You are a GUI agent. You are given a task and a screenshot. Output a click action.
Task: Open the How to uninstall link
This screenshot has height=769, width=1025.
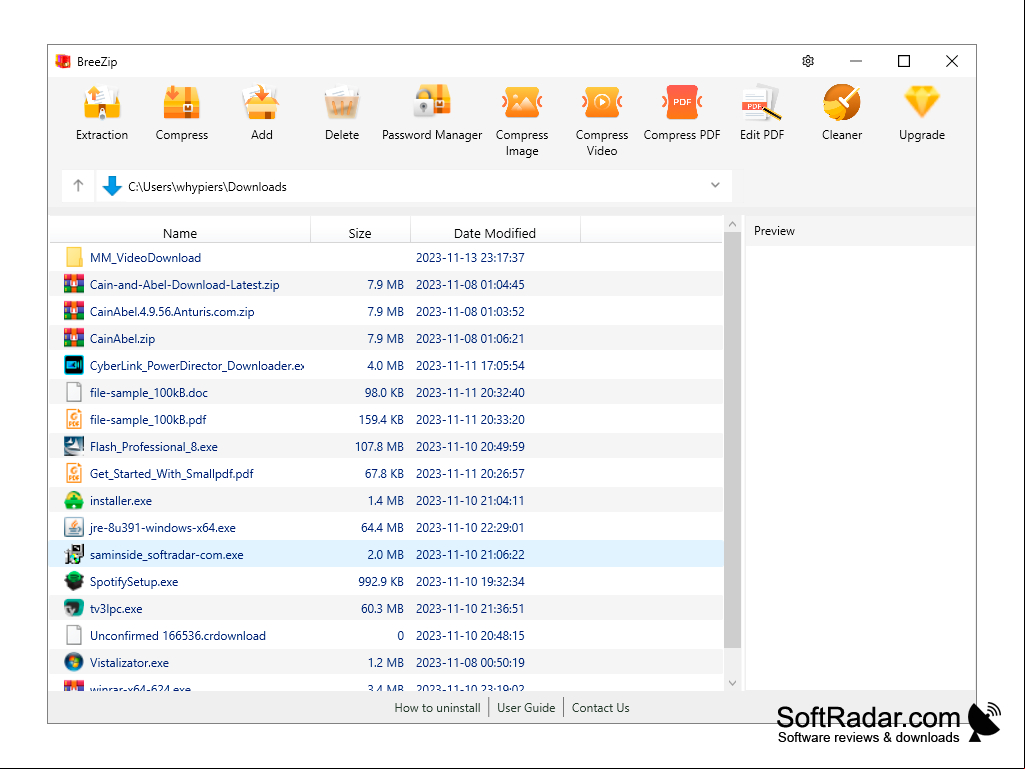pos(437,708)
